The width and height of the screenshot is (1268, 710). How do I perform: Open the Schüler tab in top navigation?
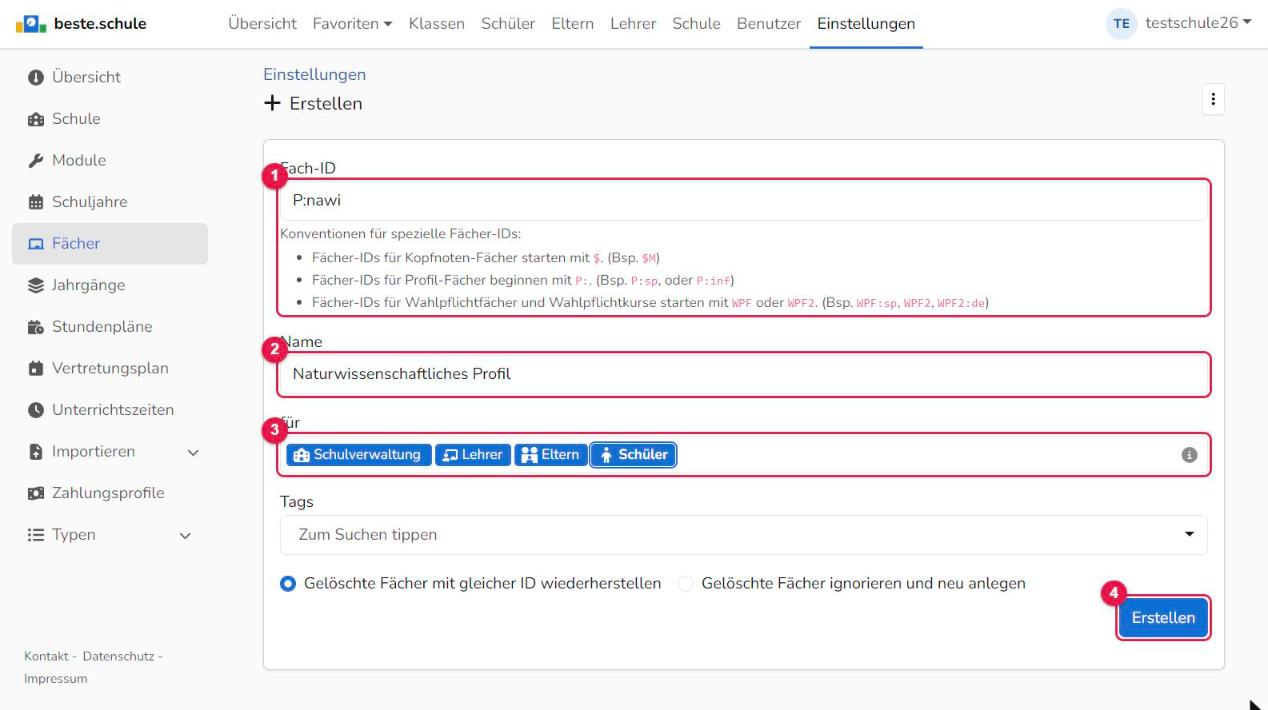click(508, 24)
